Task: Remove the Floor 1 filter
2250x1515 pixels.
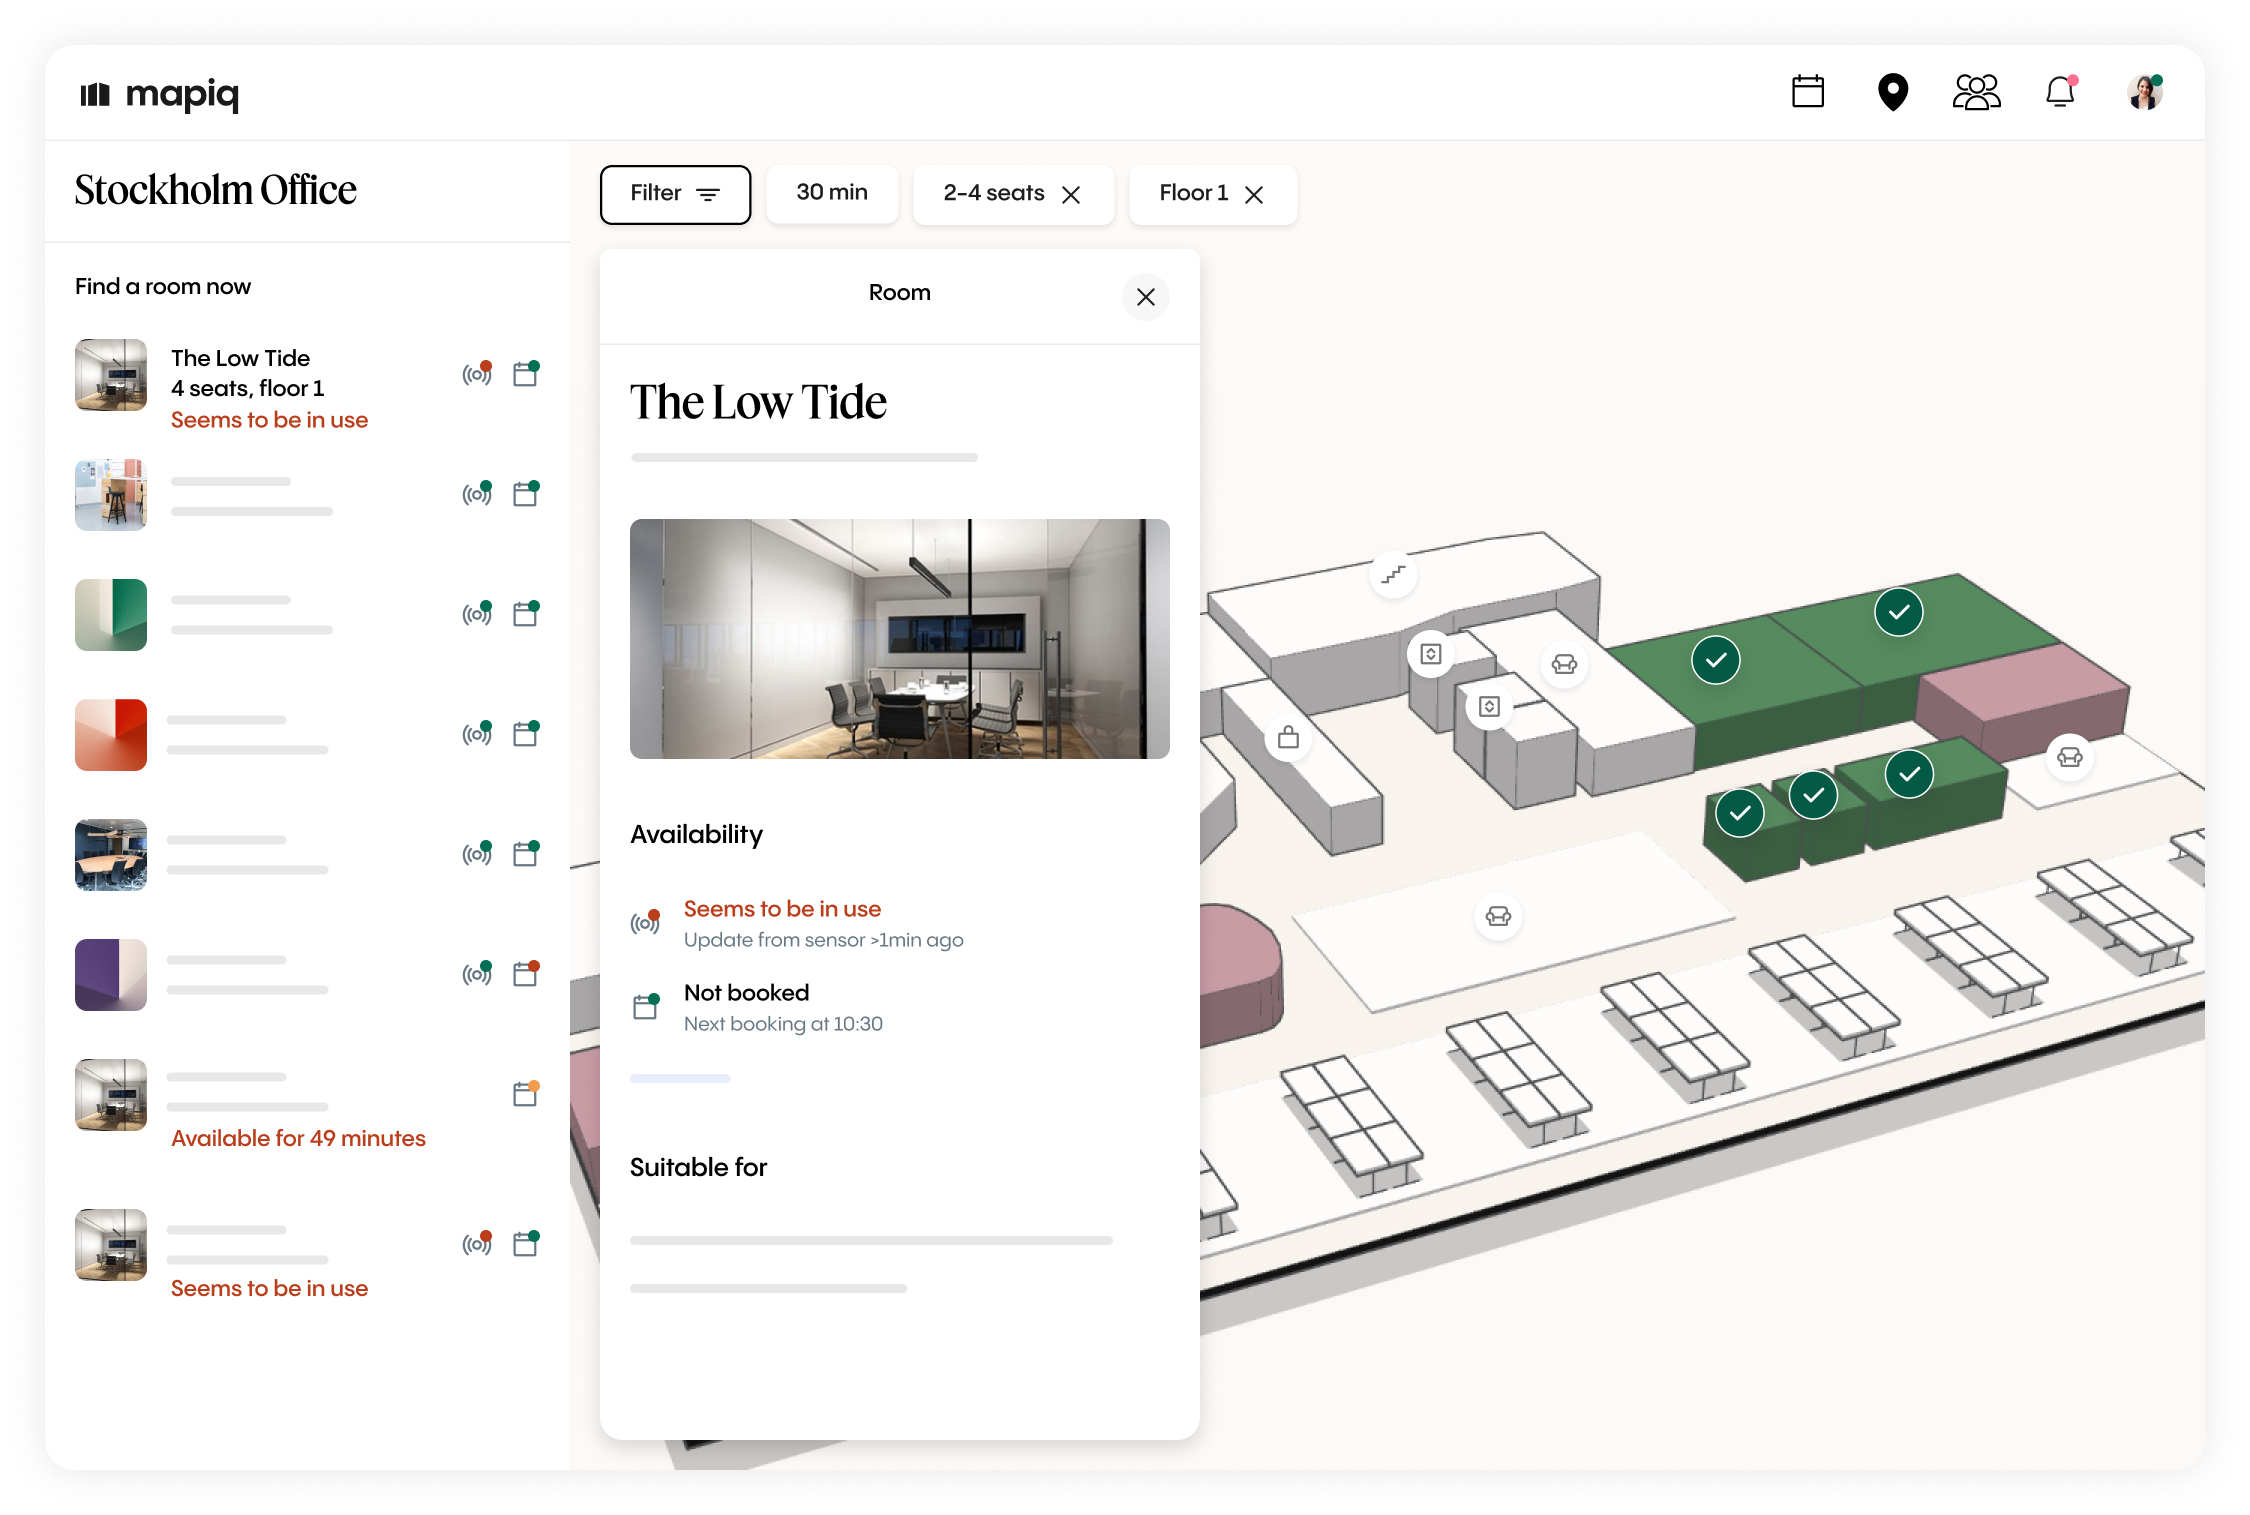Action: click(1254, 195)
